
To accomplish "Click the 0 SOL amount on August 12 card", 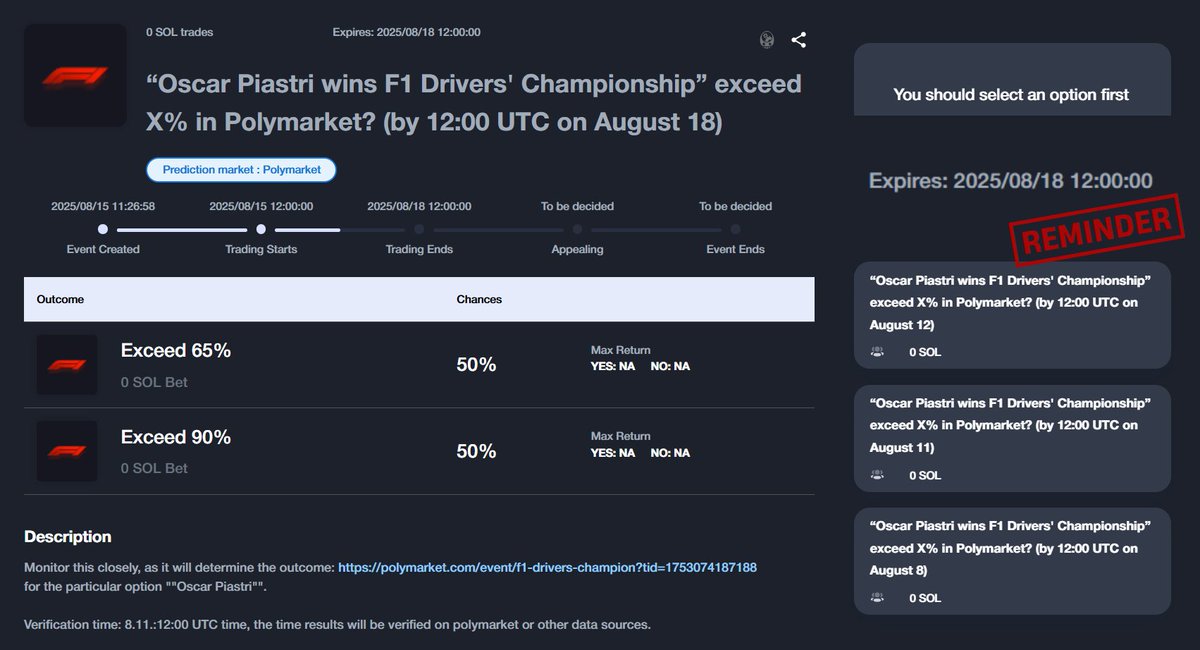I will tap(925, 352).
